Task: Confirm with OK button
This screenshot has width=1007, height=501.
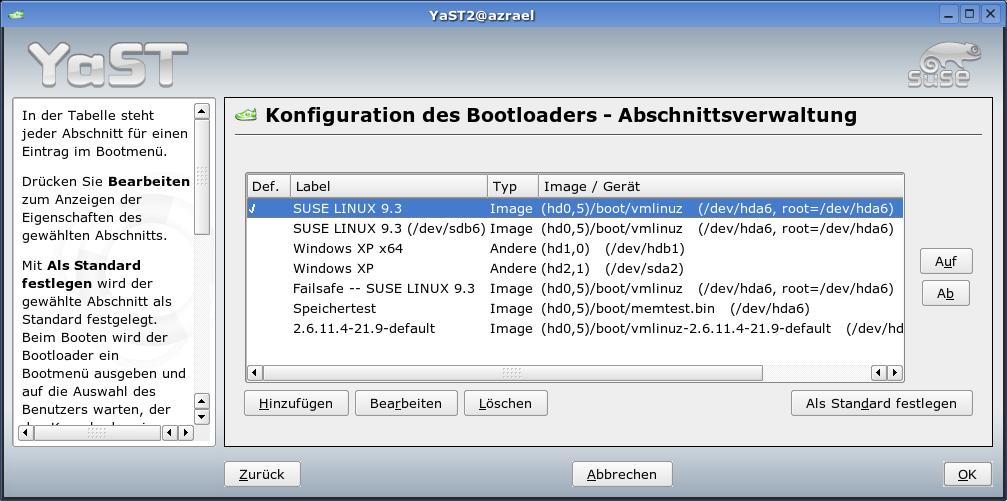Action: (x=967, y=475)
